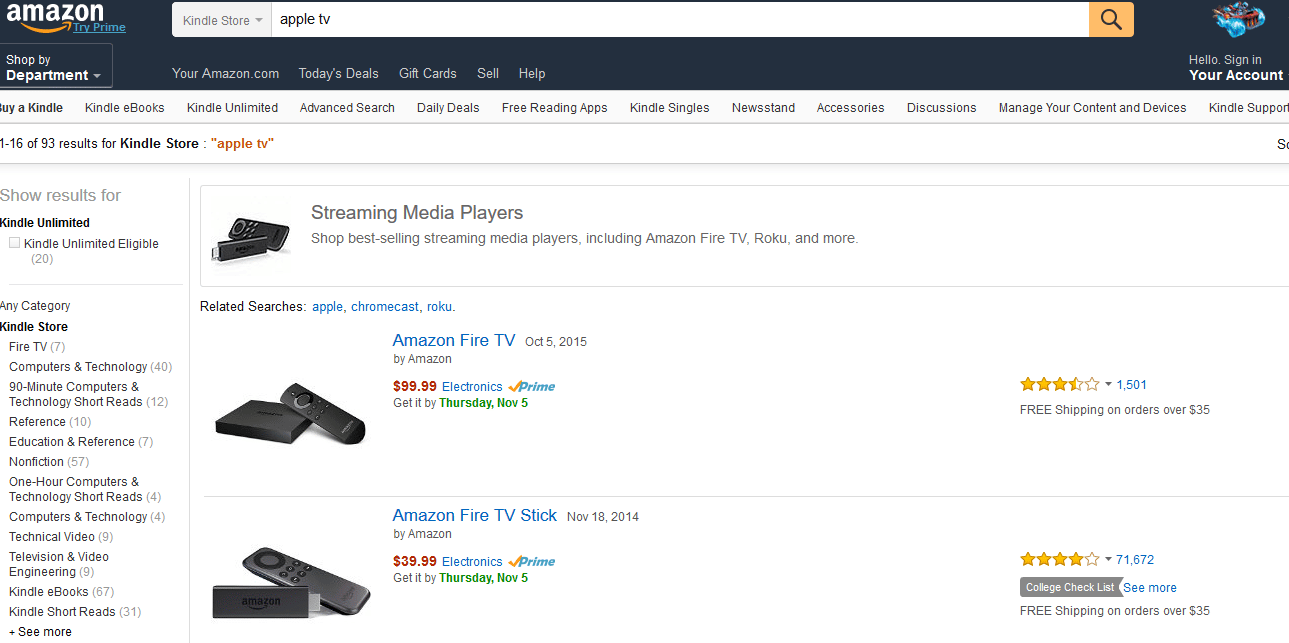The image size is (1289, 643).
Task: Expand See more categories in sidebar
Action: [x=41, y=632]
